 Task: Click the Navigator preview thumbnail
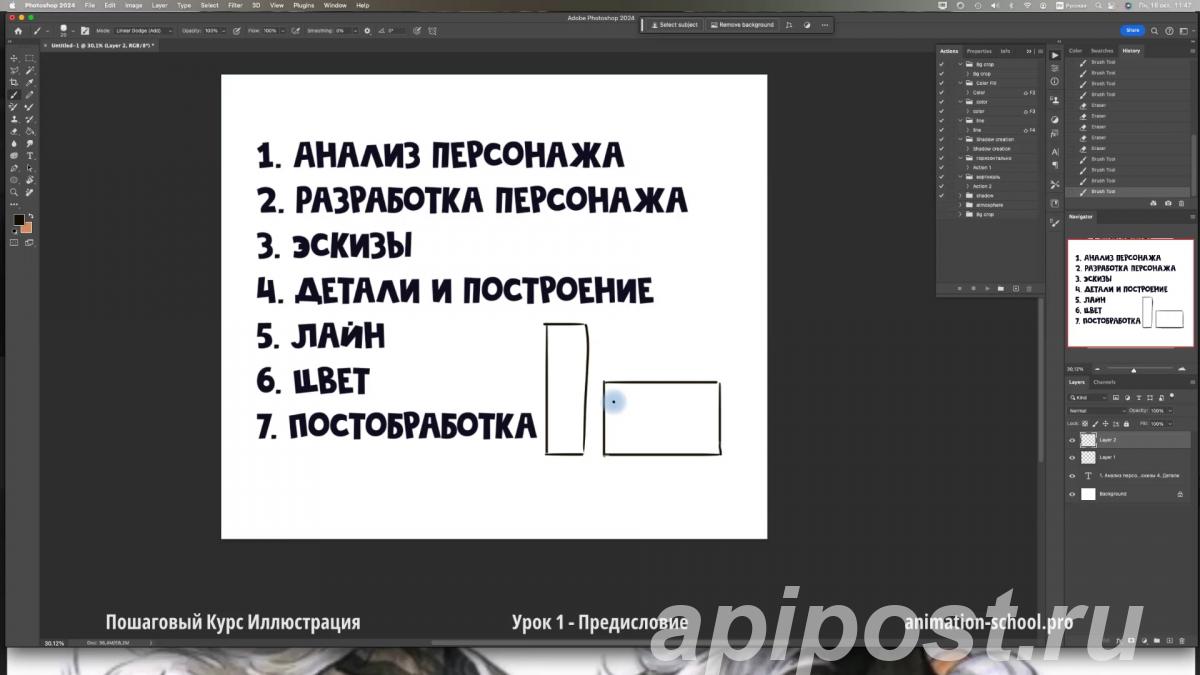pyautogui.click(x=1130, y=292)
